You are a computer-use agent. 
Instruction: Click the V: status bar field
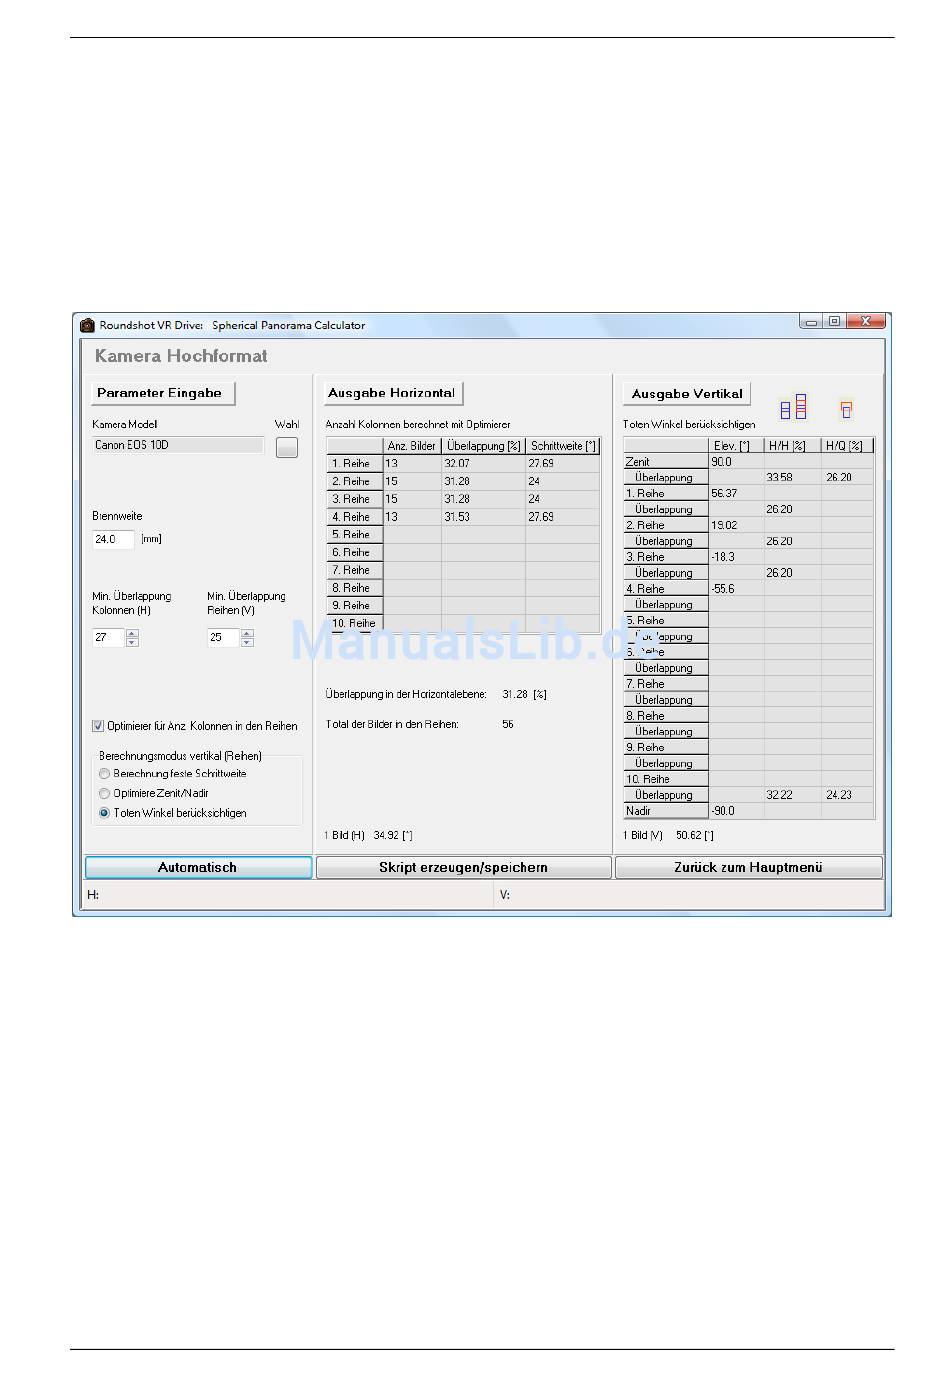(691, 895)
